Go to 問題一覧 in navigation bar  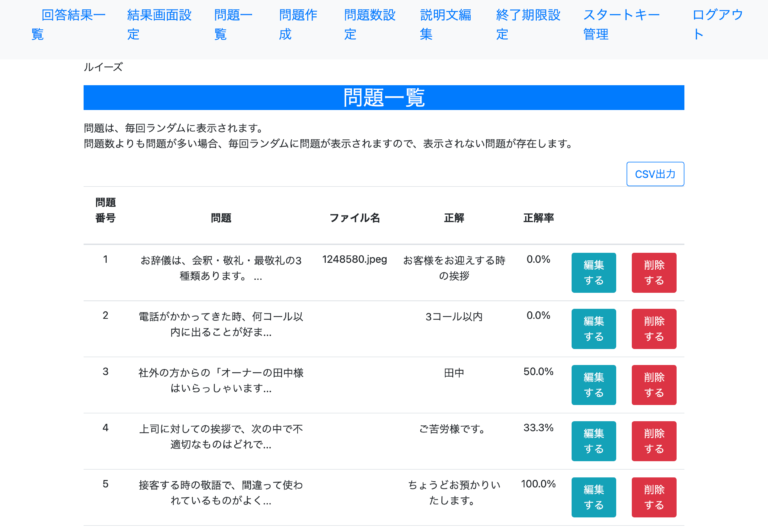tap(233, 24)
